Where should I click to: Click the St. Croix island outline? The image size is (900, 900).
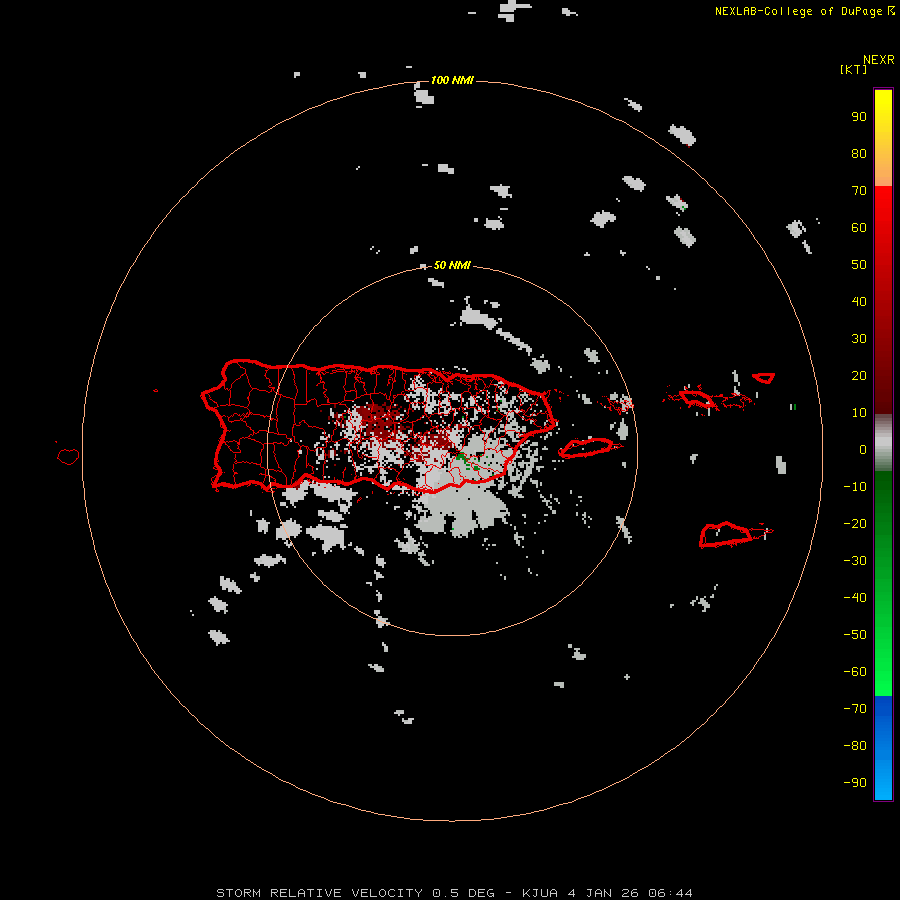726,534
